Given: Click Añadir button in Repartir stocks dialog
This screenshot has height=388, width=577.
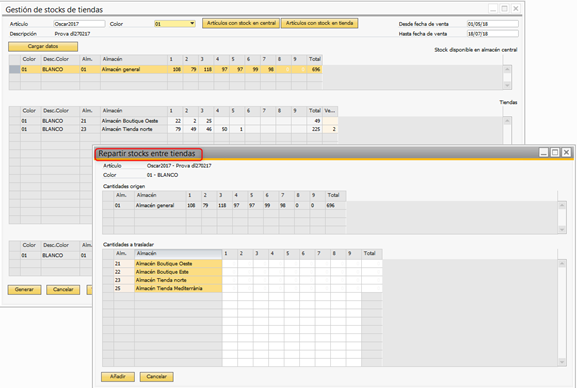Looking at the screenshot, I should click(x=118, y=377).
